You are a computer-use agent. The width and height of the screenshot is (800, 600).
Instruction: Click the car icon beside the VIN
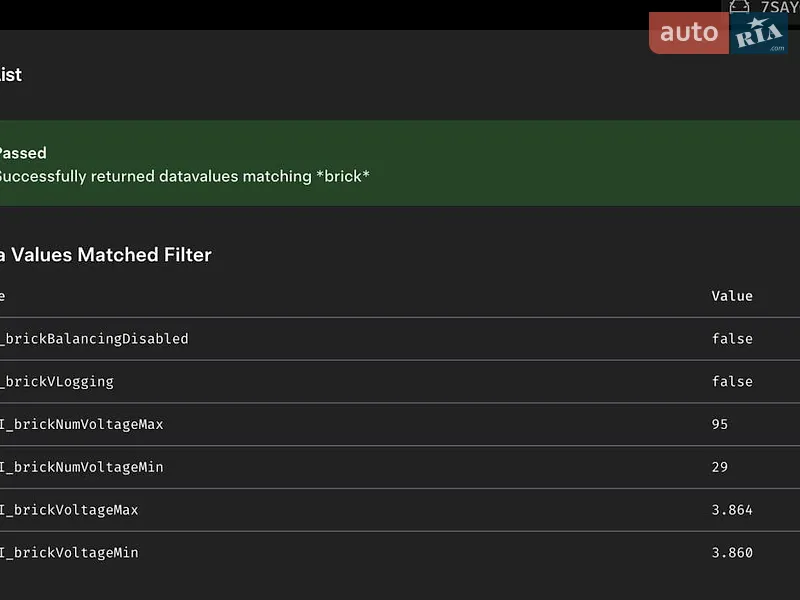point(739,7)
